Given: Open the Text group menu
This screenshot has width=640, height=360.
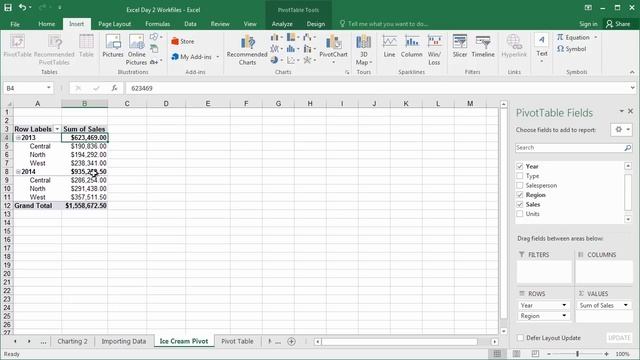Looking at the screenshot, I should click(542, 48).
